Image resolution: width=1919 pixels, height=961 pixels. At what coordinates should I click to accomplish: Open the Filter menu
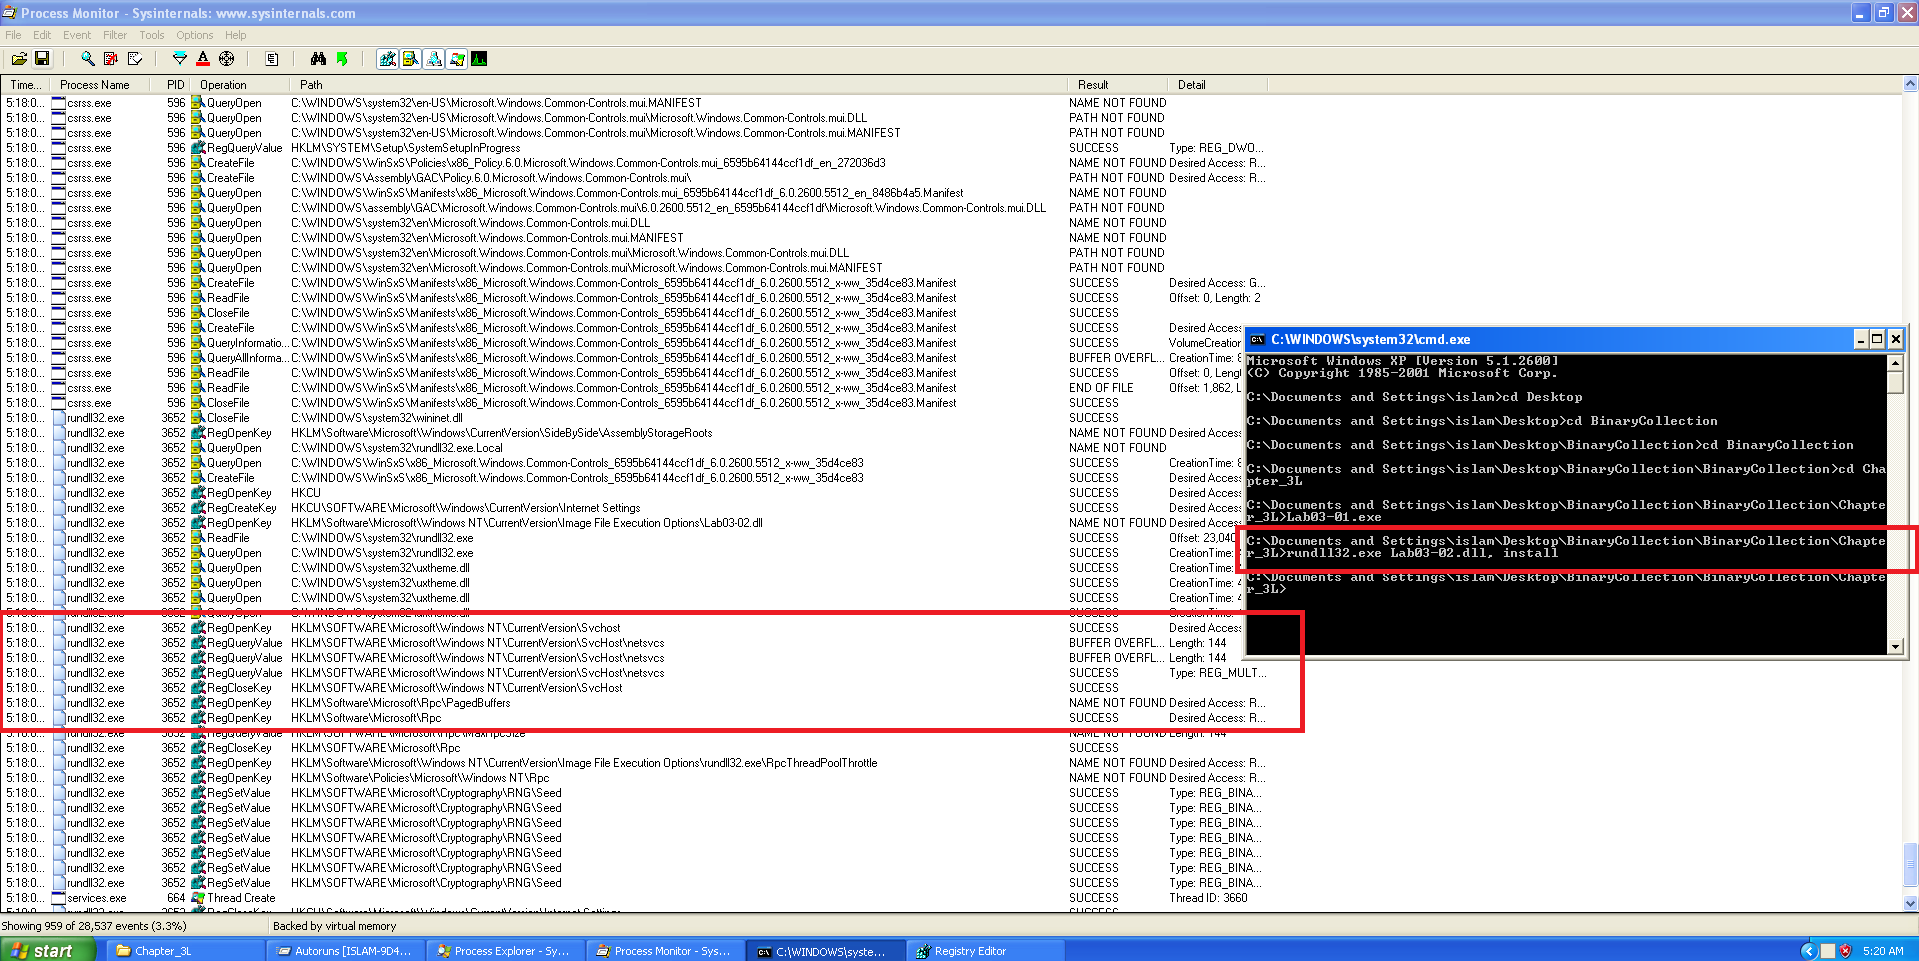pyautogui.click(x=115, y=35)
